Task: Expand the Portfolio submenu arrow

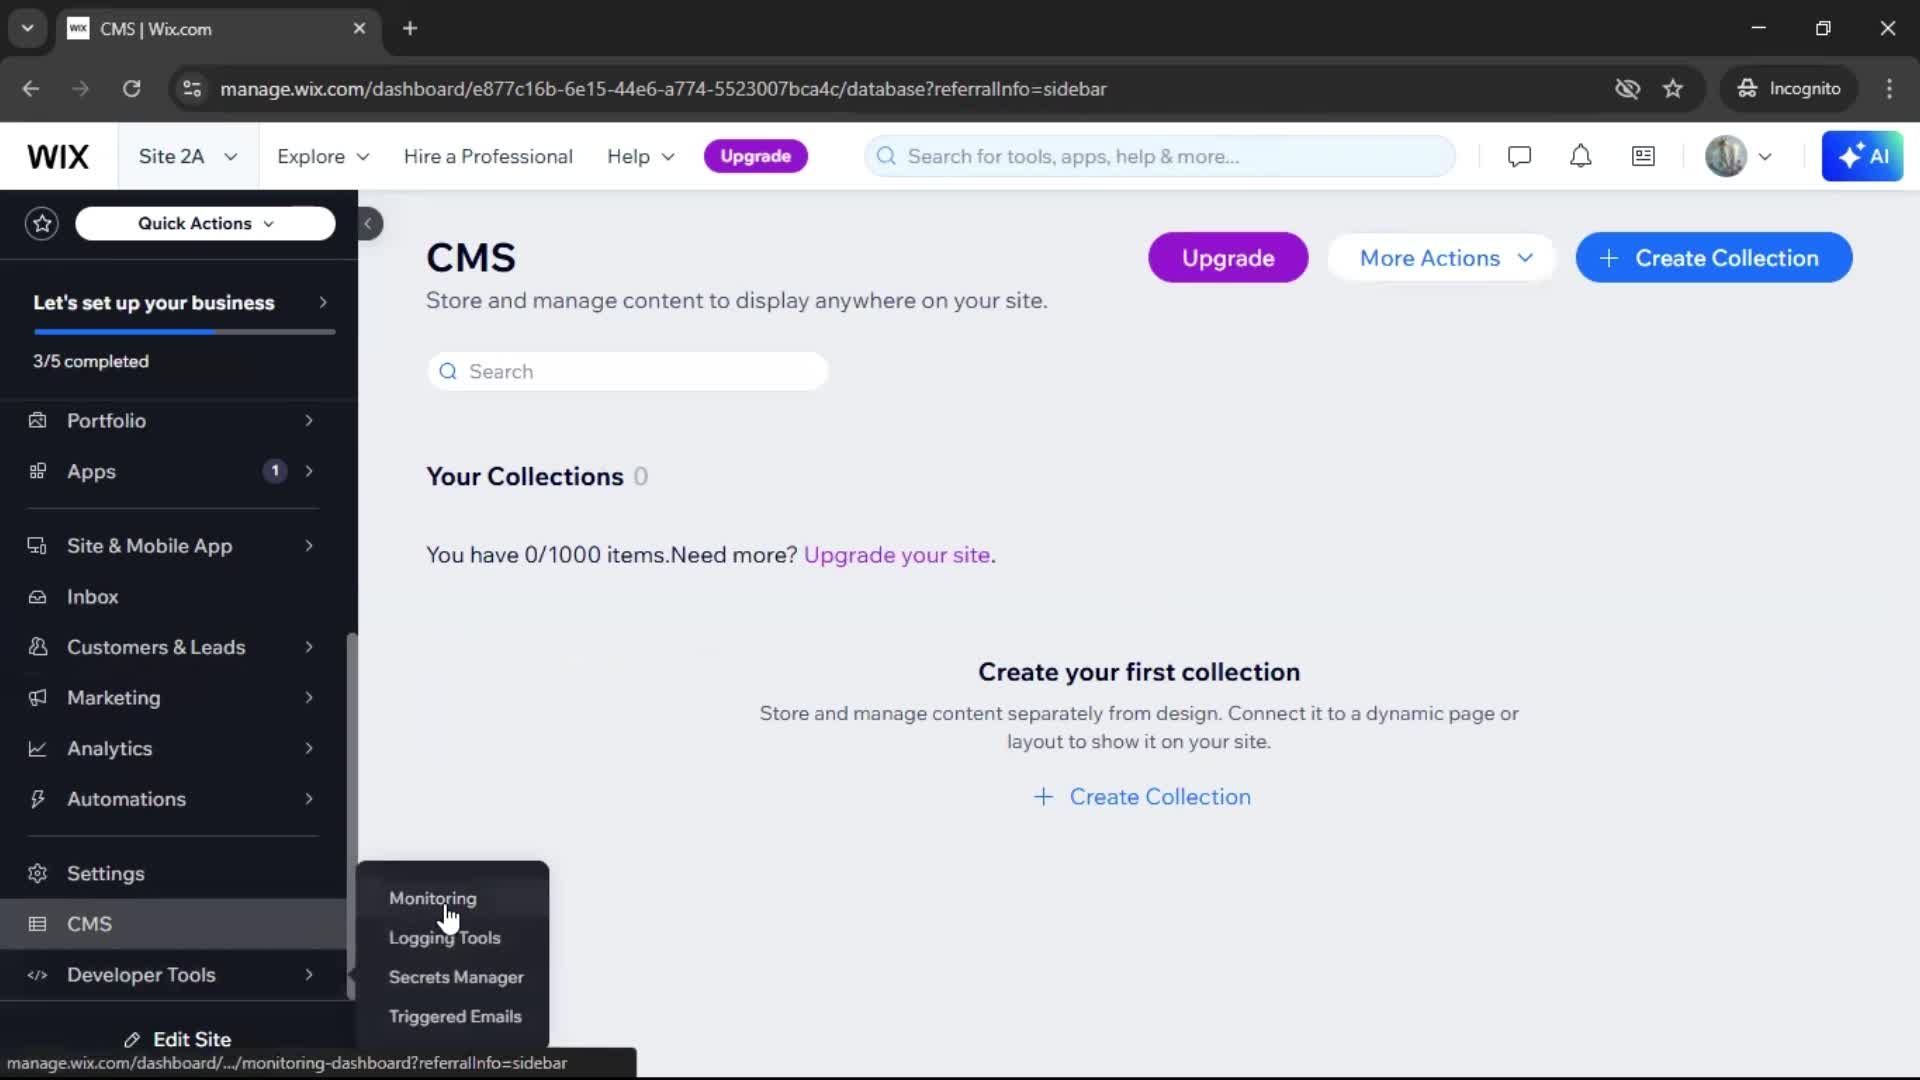Action: tap(309, 421)
